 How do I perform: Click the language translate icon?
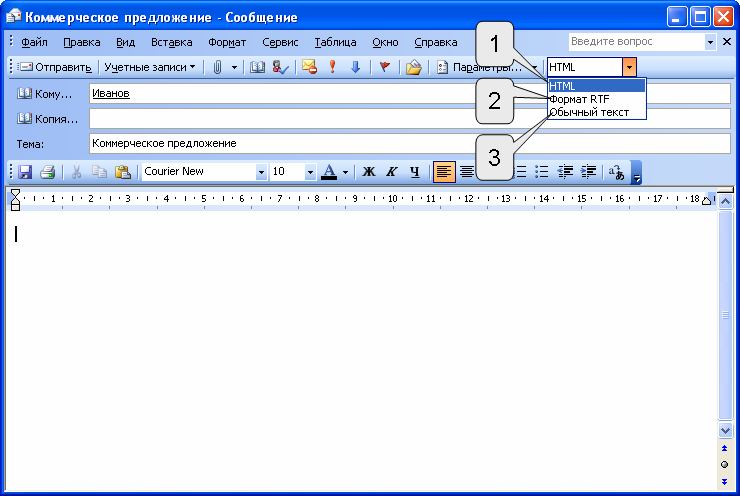pyautogui.click(x=616, y=172)
